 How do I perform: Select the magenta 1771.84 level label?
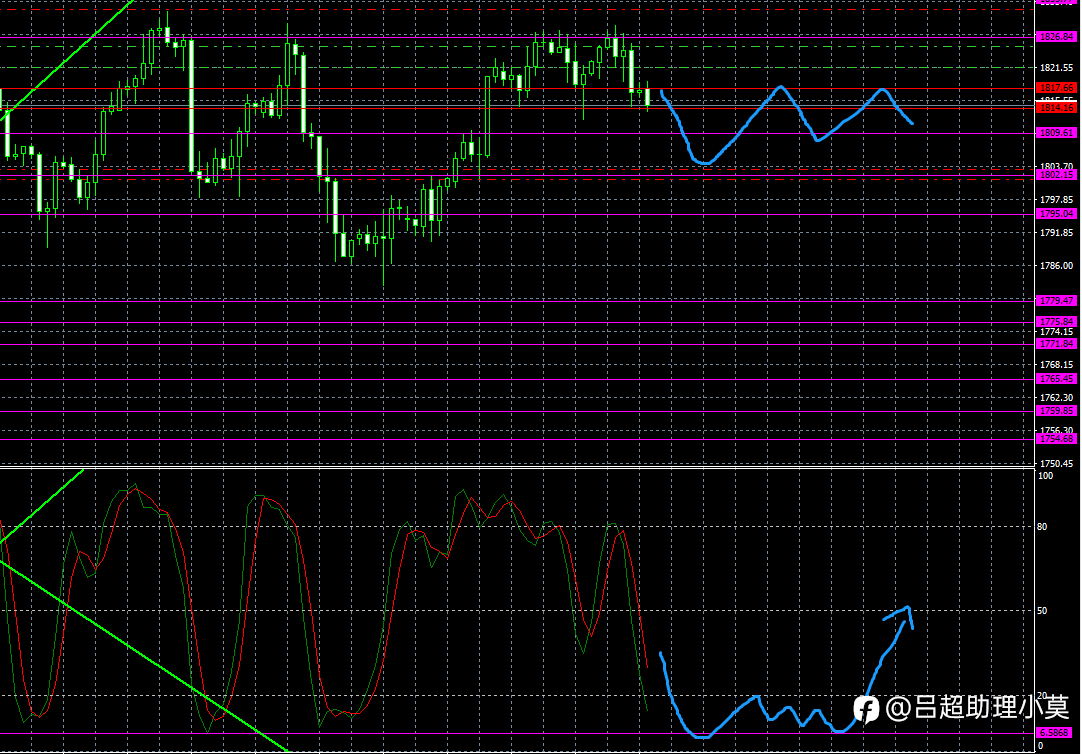1056,344
